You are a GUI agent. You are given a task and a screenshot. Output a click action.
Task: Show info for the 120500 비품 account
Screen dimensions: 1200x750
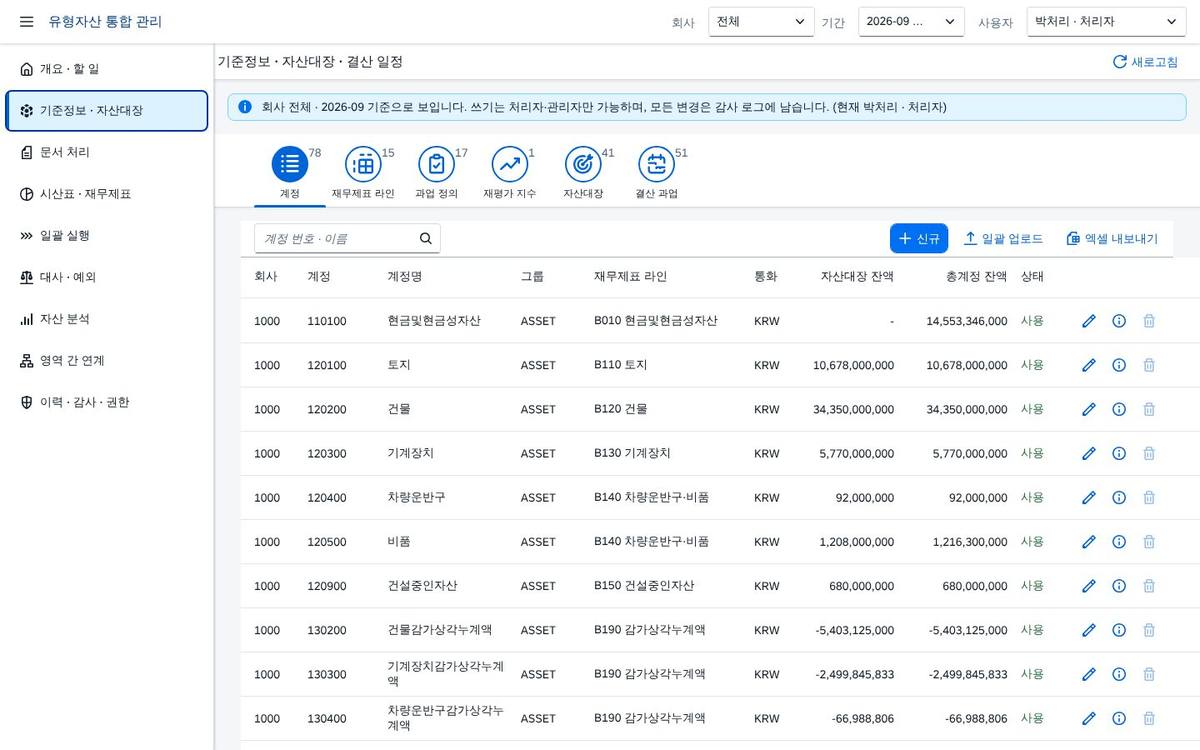click(x=1119, y=541)
